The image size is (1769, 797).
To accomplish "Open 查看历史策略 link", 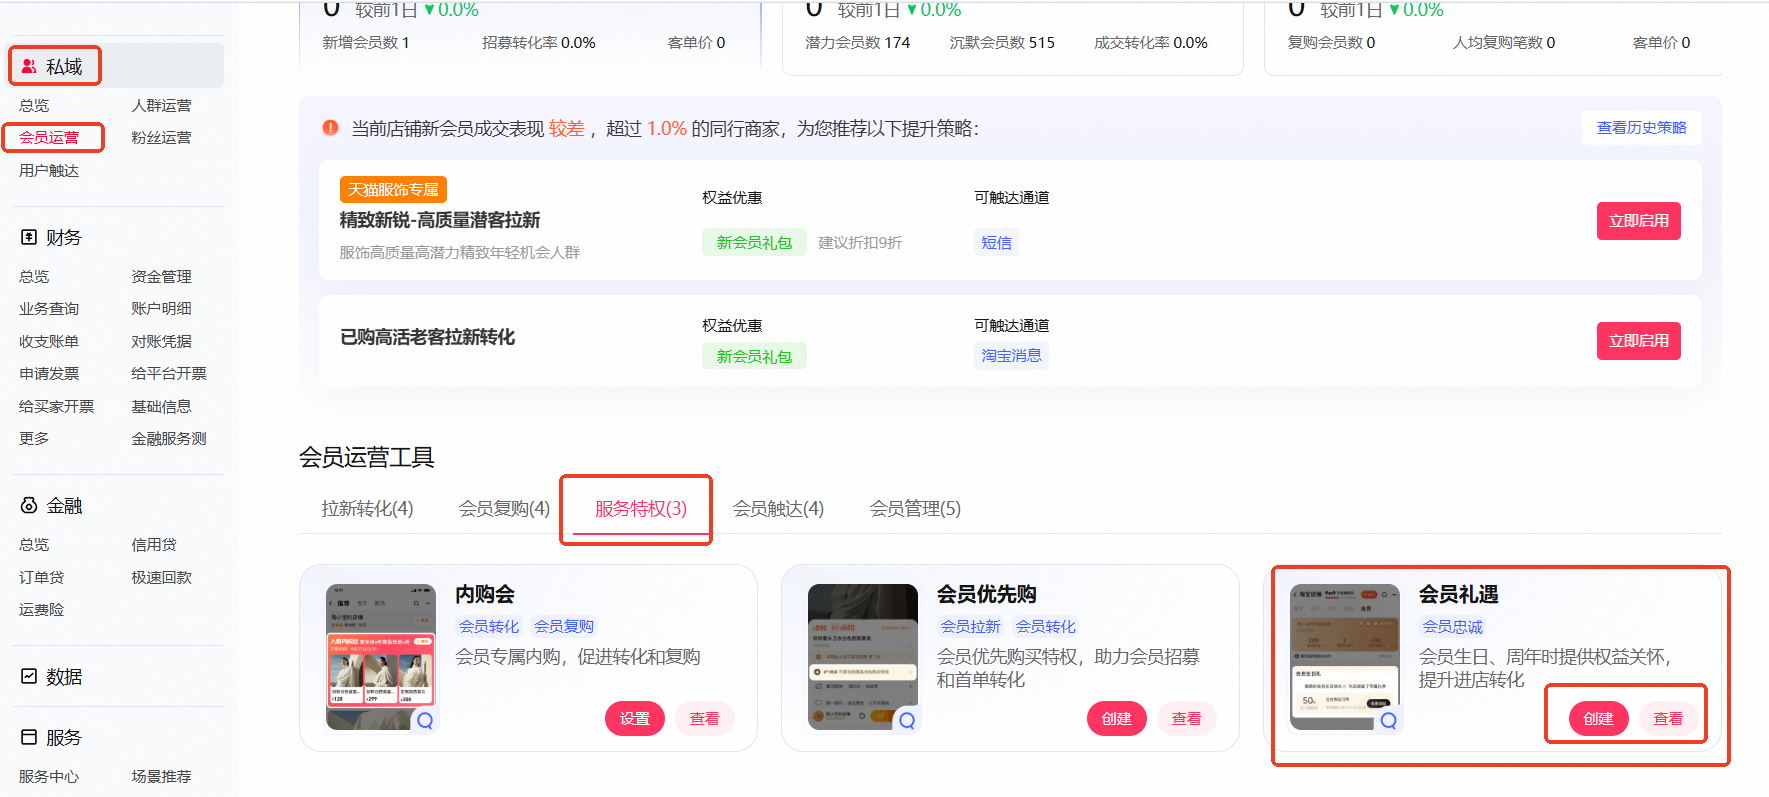I will [x=1641, y=128].
